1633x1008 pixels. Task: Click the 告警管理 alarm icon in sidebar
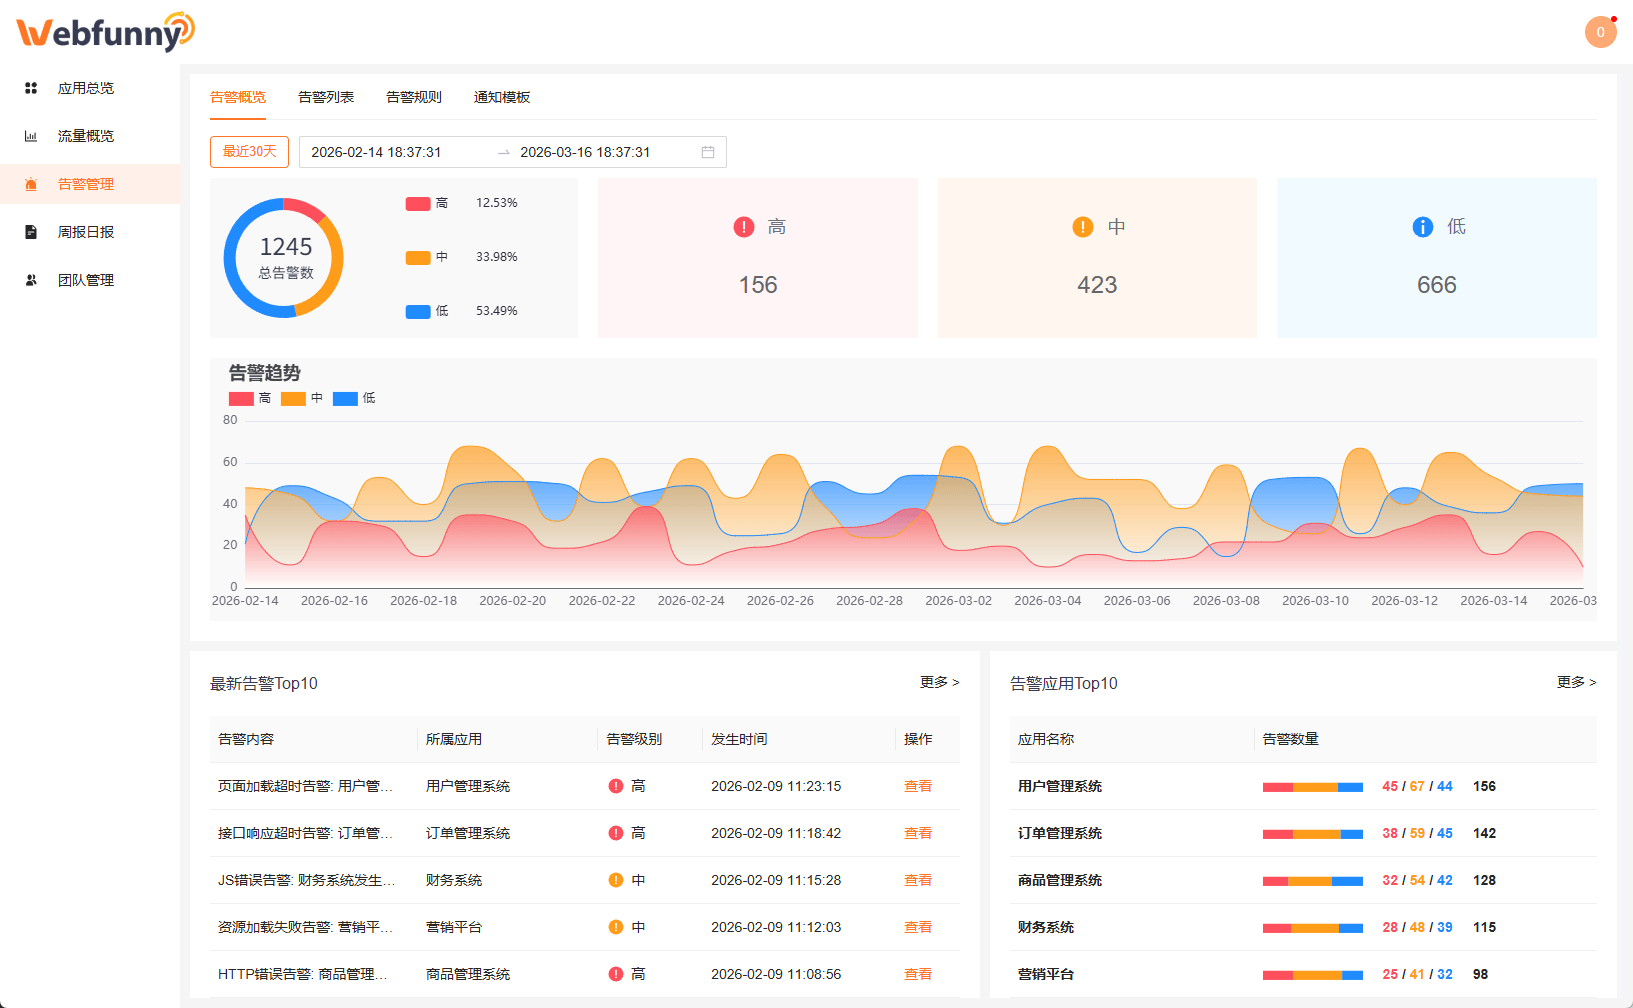point(31,184)
